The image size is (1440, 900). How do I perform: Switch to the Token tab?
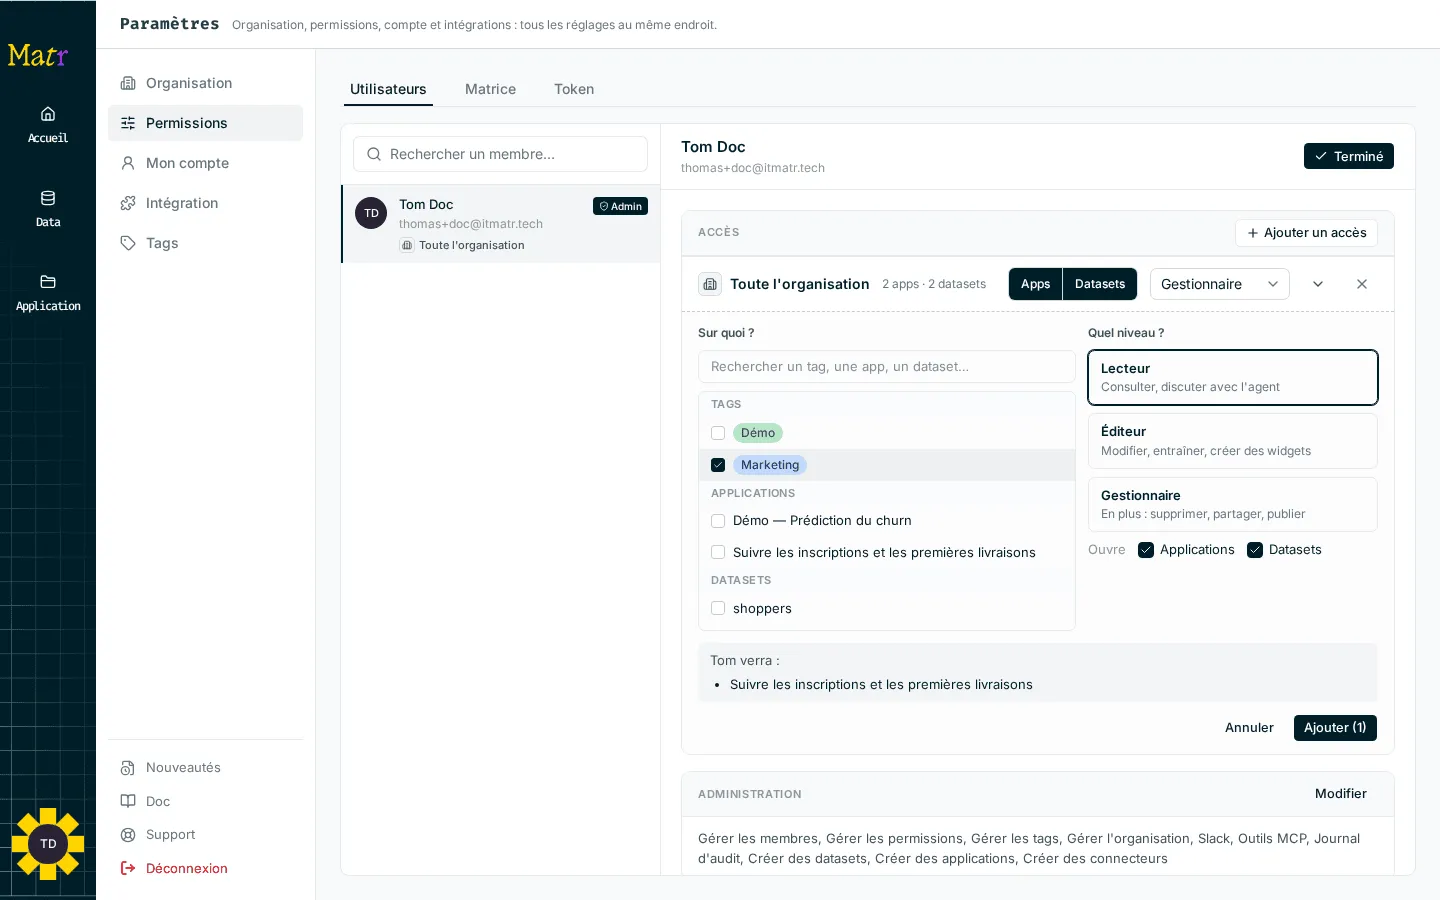coord(574,89)
